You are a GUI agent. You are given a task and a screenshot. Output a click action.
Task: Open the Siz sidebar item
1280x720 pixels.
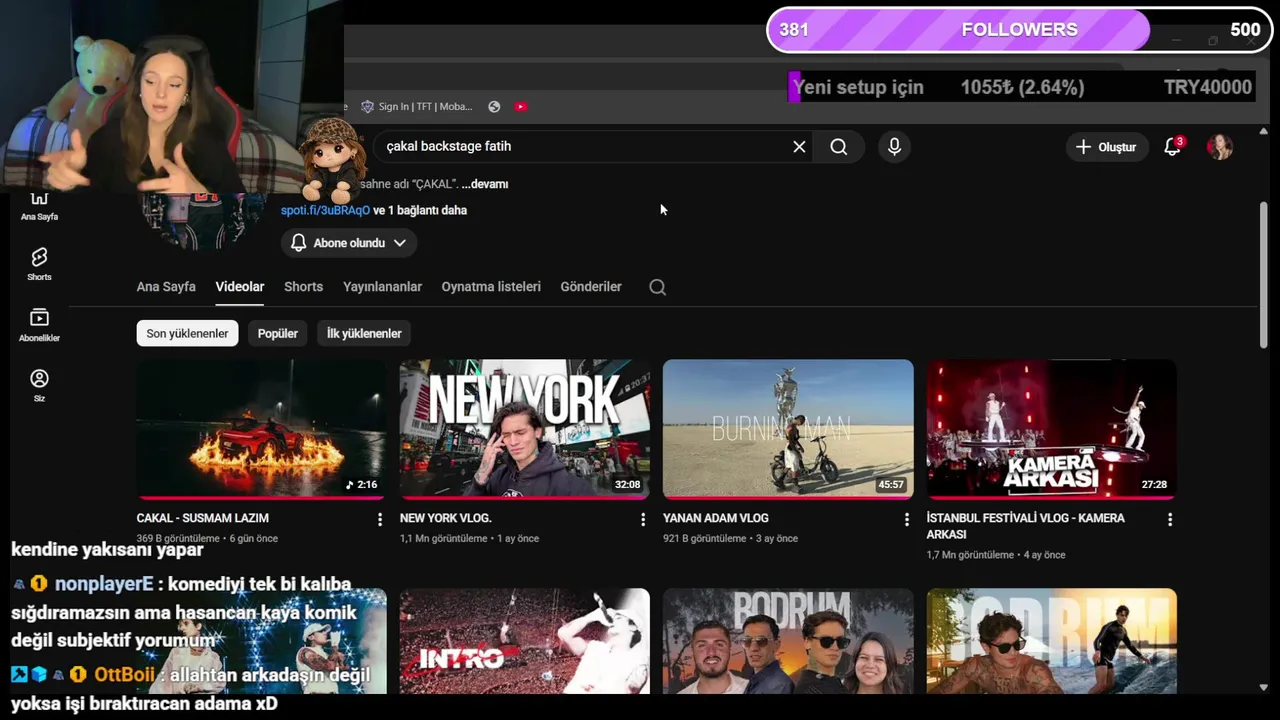(39, 385)
